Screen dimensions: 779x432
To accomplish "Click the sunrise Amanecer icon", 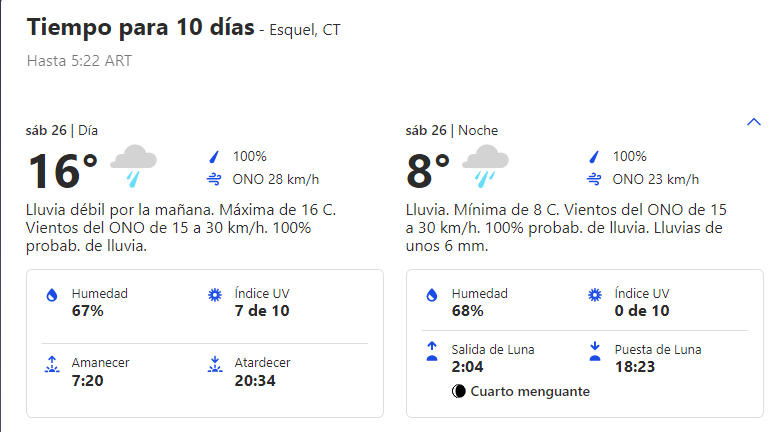I will 52,364.
